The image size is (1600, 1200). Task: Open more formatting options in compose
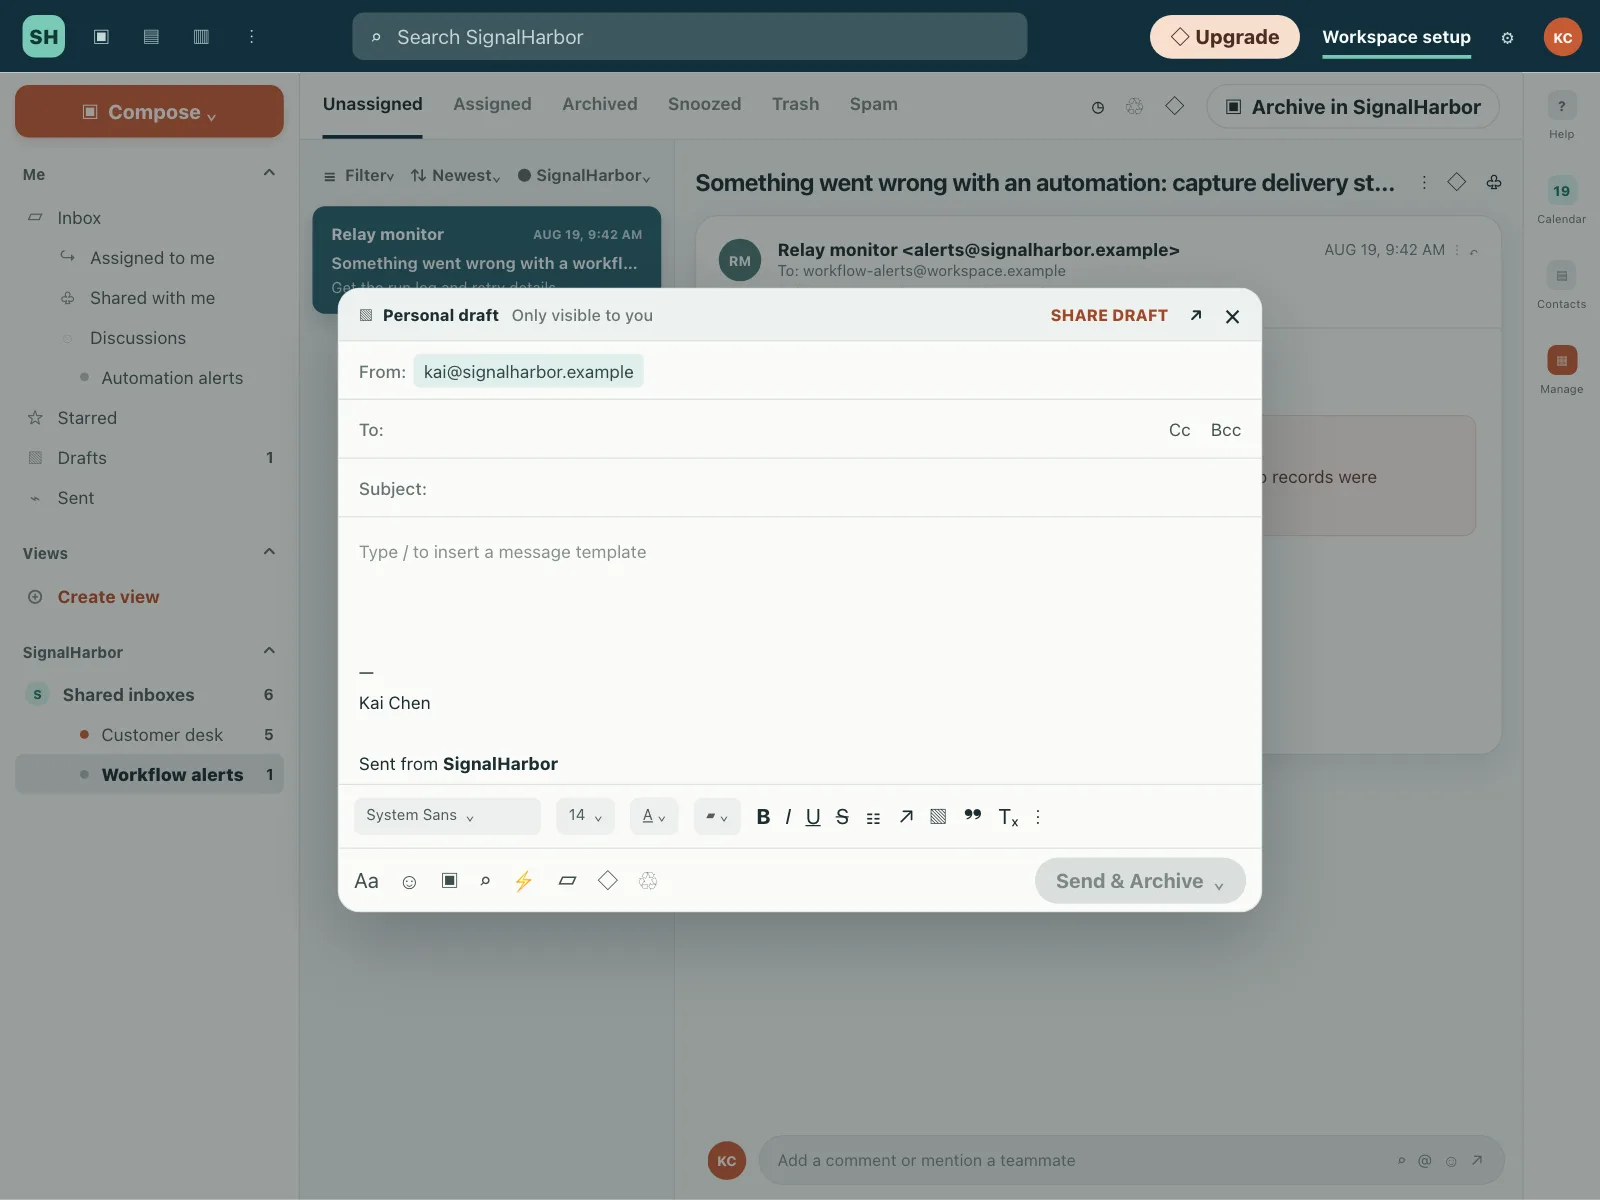pyautogui.click(x=1038, y=816)
